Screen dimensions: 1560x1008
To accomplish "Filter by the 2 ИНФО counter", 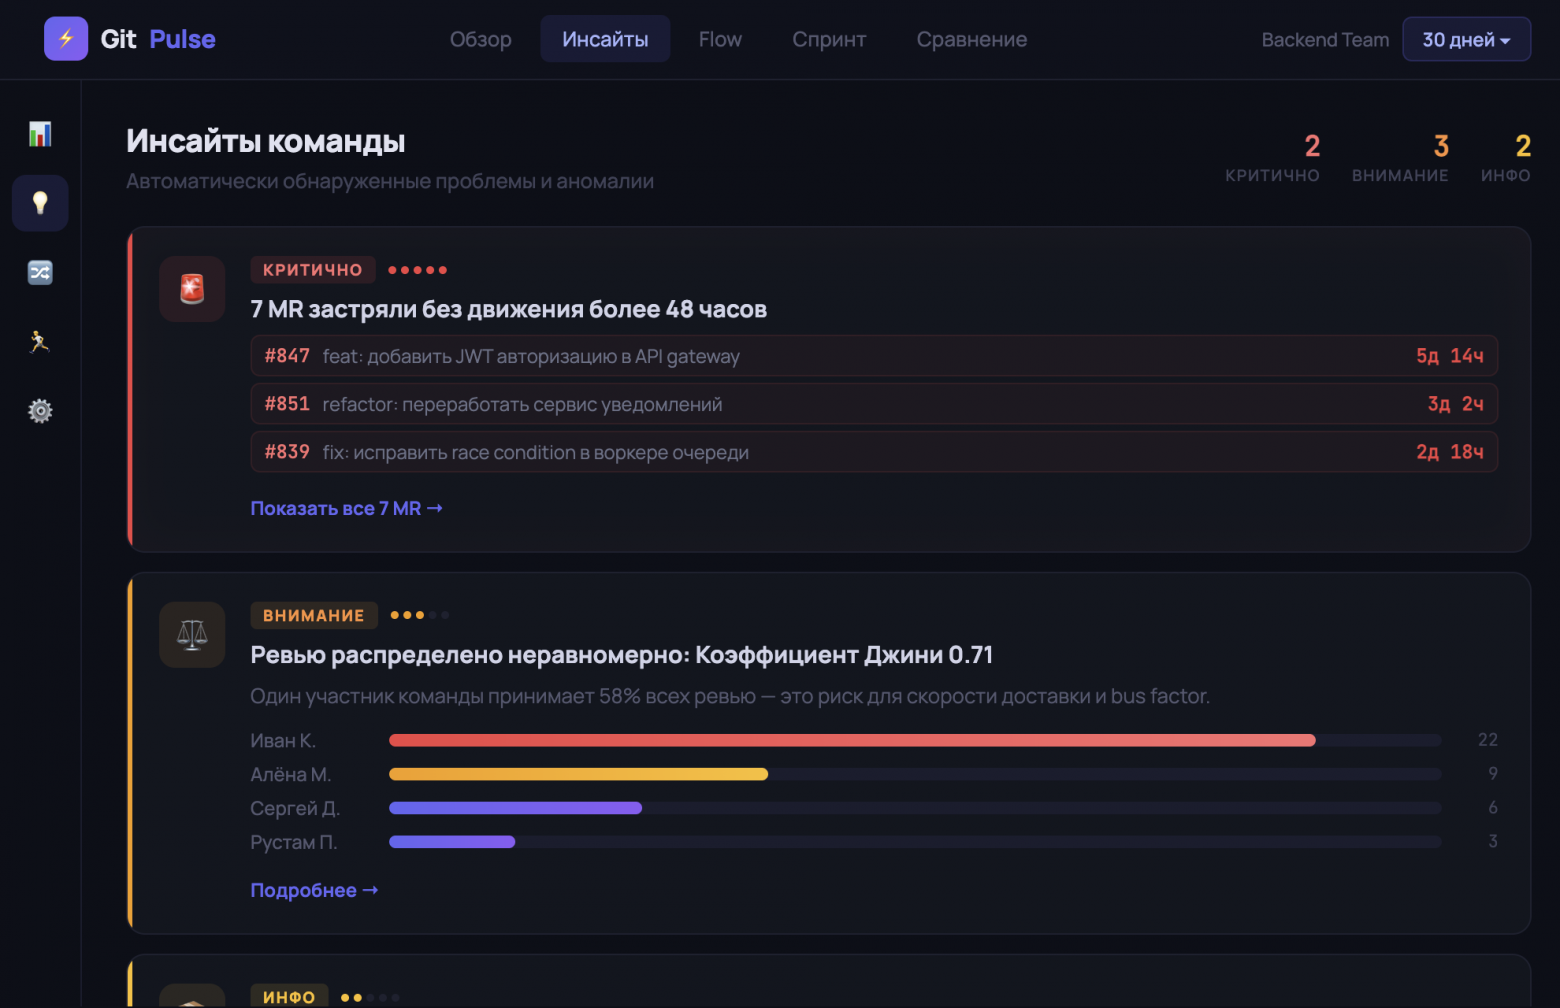I will pos(1506,158).
